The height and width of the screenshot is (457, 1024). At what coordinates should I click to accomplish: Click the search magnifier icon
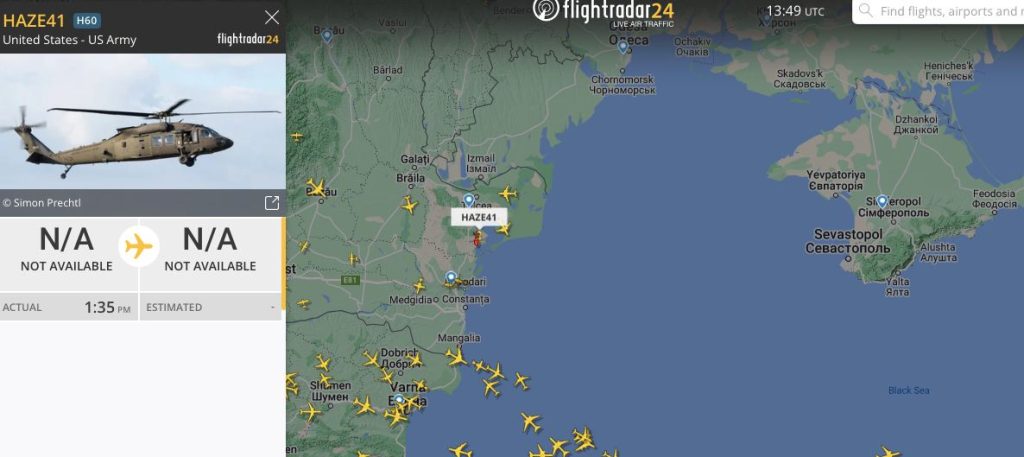pos(865,10)
